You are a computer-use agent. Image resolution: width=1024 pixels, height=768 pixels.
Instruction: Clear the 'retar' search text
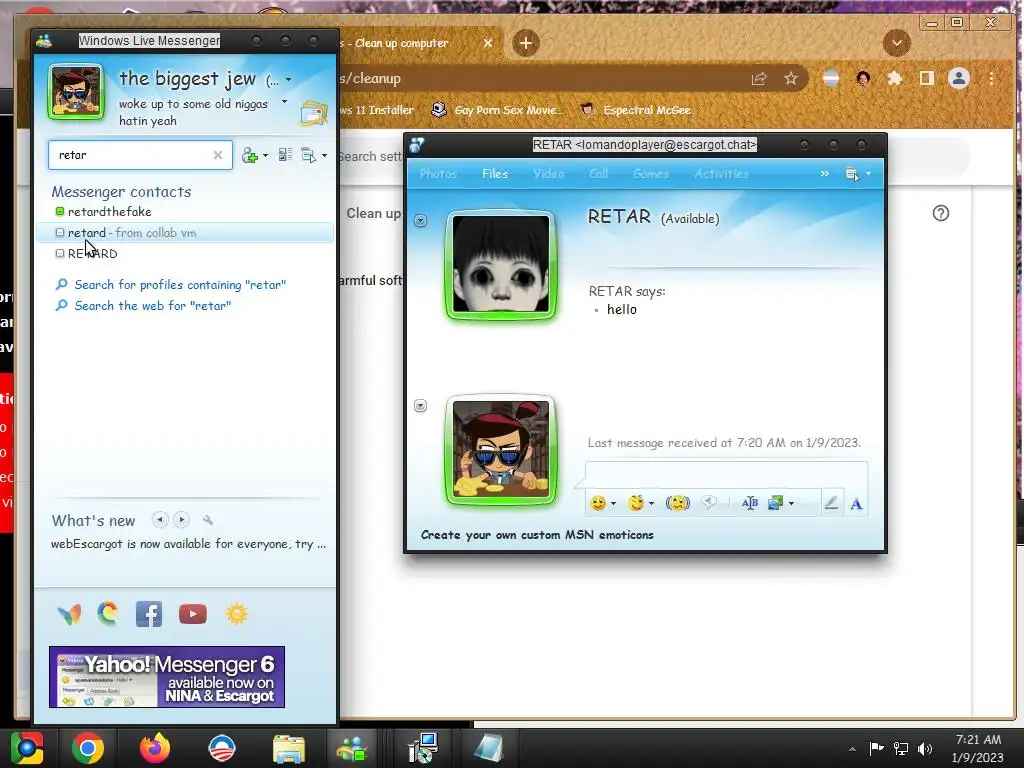[217, 155]
